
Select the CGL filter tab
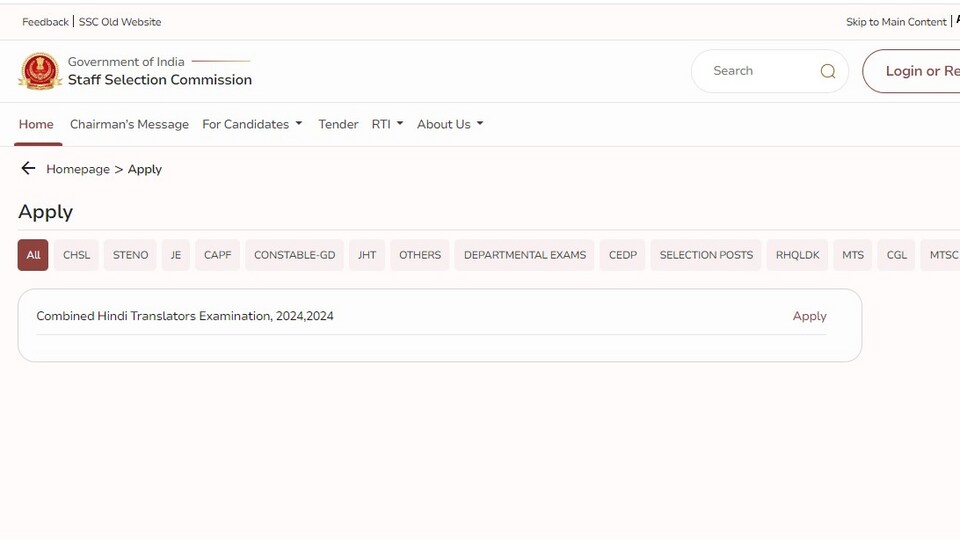click(x=896, y=255)
